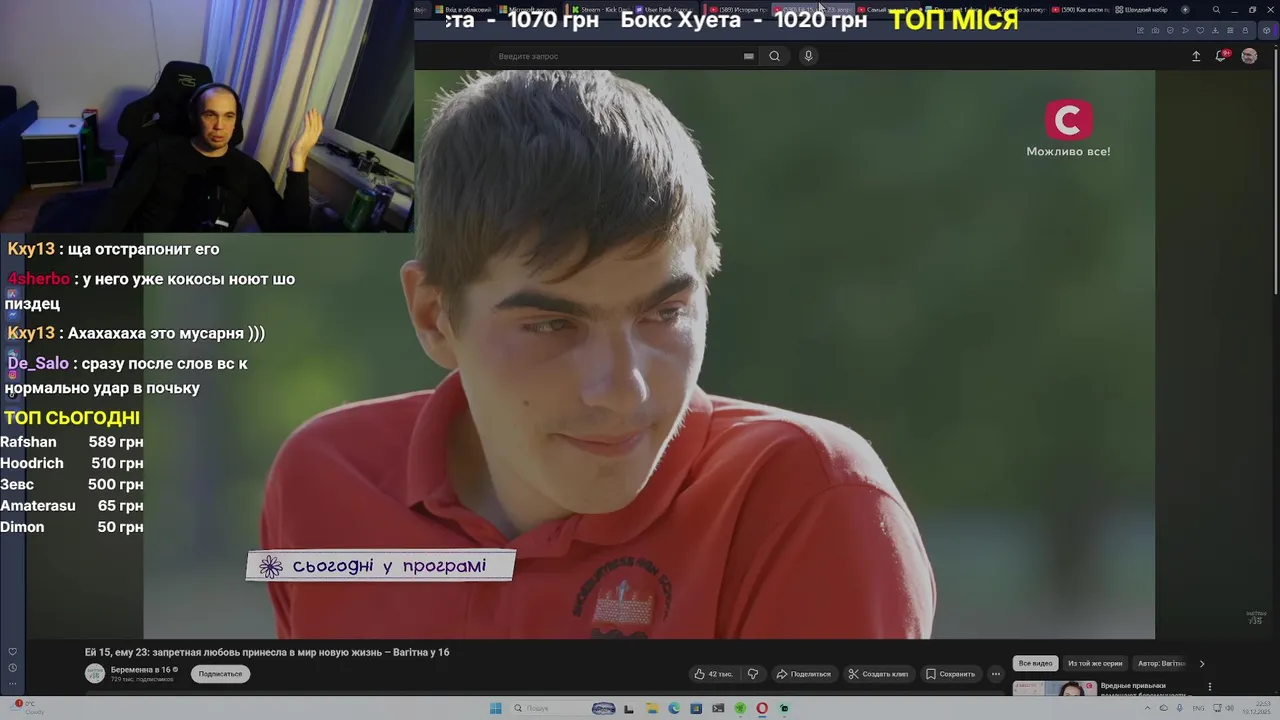Switch to "Как вести" YouTube browser tab
Image resolution: width=1280 pixels, height=720 pixels.
(x=1080, y=10)
